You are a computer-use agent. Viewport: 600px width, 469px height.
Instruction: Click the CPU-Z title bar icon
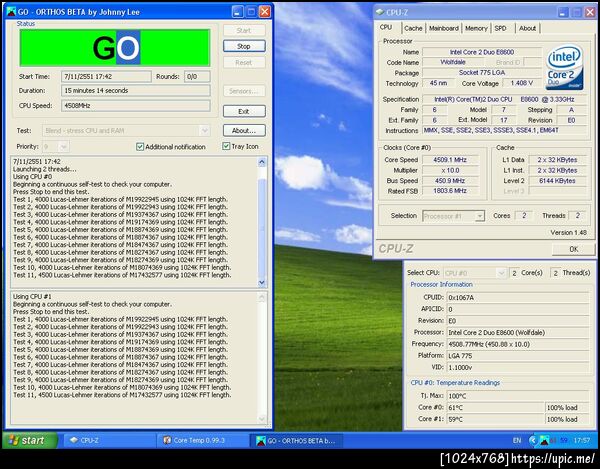pyautogui.click(x=380, y=12)
